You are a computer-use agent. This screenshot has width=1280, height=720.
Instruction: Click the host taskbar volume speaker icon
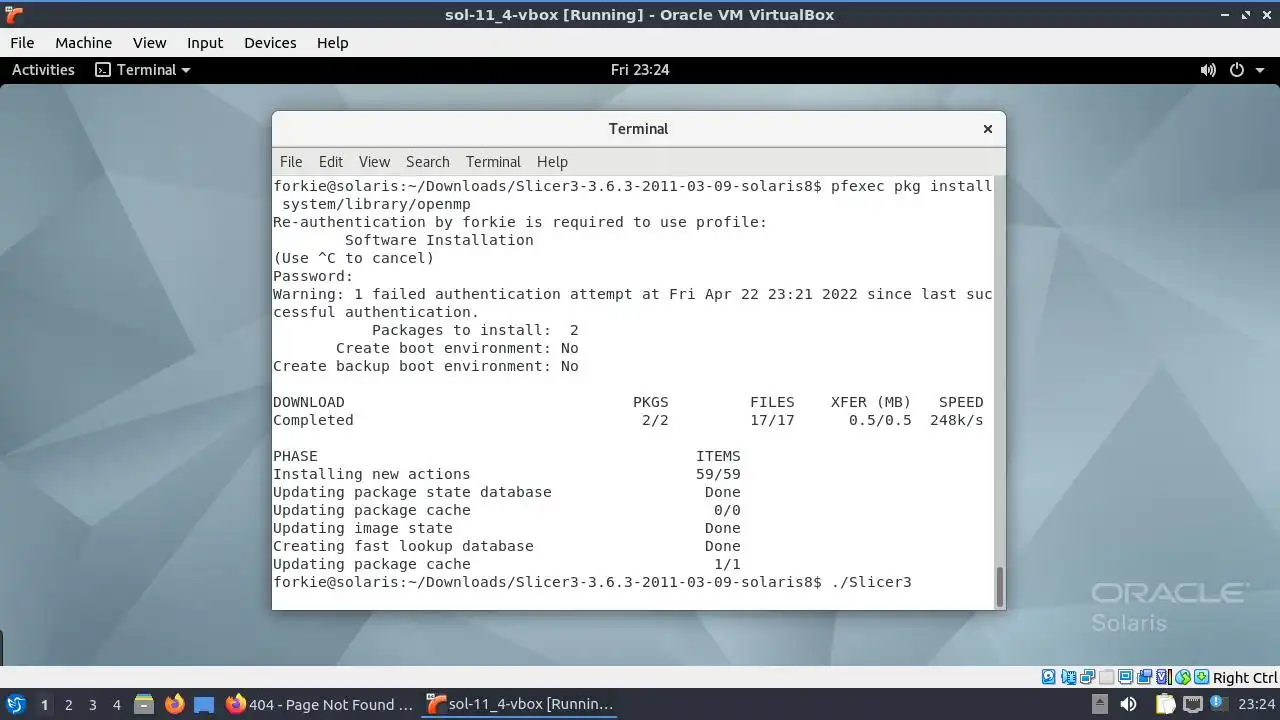[1128, 704]
